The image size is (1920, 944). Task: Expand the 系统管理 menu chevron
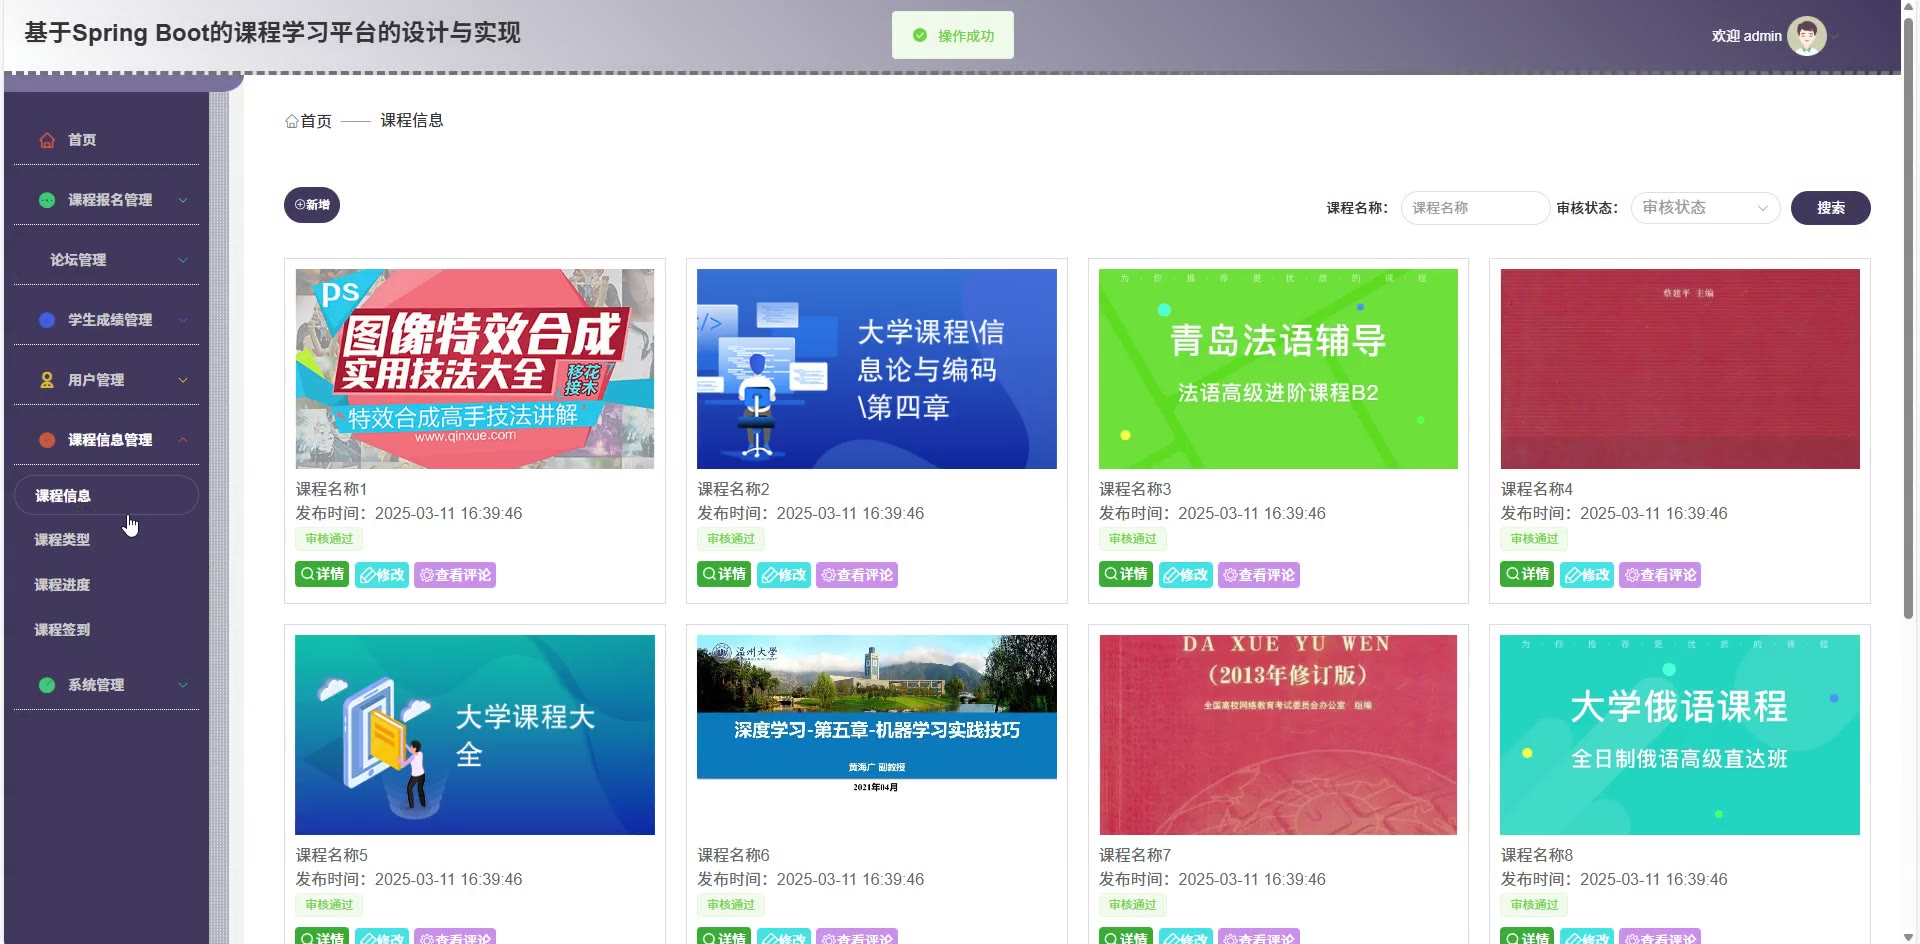click(183, 685)
